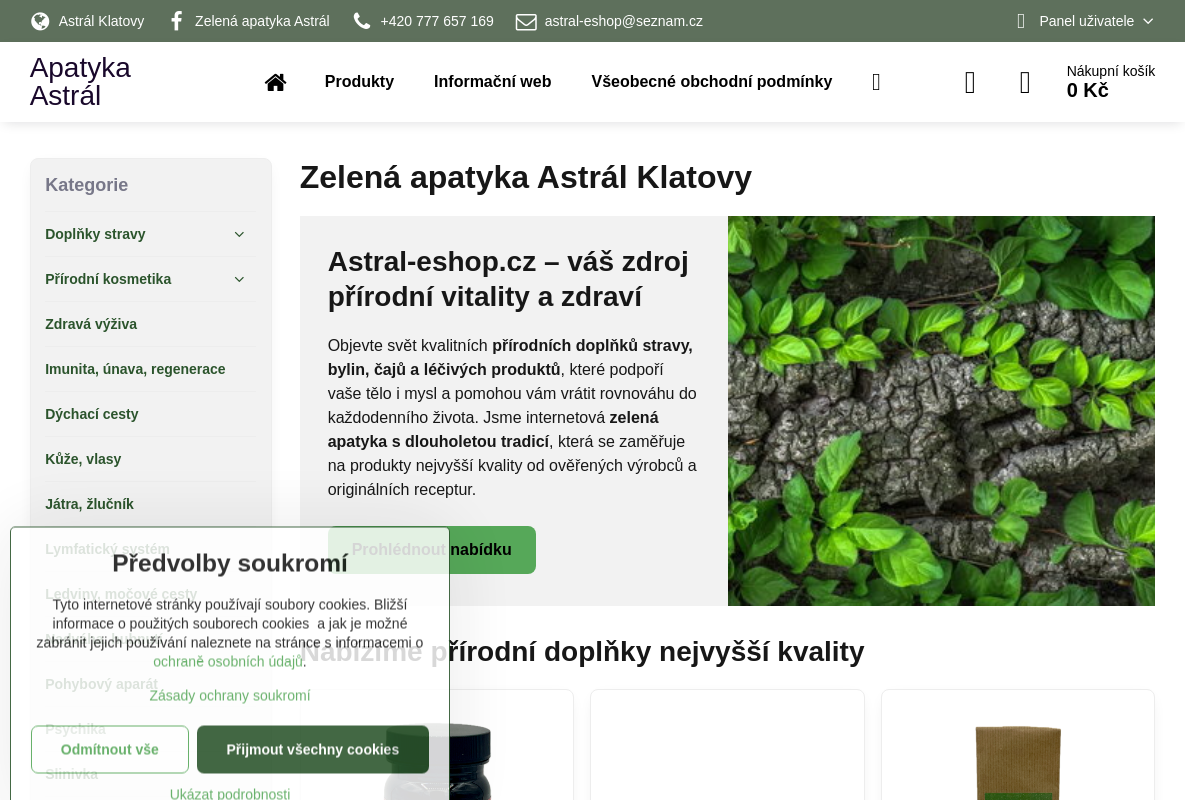Expand the Přírodní kosmetika category
Viewport: 1200px width, 800px height.
pyautogui.click(x=239, y=279)
